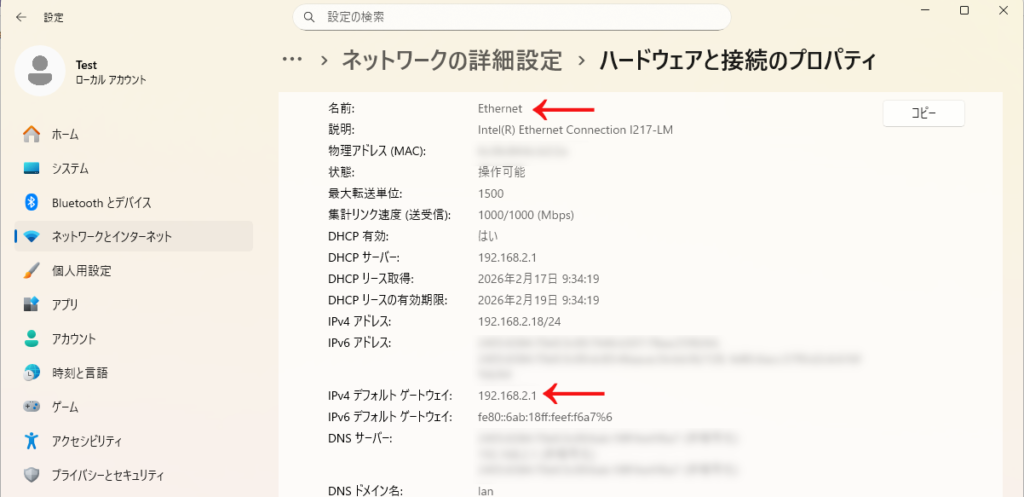Expand the breadcrumb ellipsis menu
Image resolution: width=1024 pixels, height=497 pixels.
[292, 60]
